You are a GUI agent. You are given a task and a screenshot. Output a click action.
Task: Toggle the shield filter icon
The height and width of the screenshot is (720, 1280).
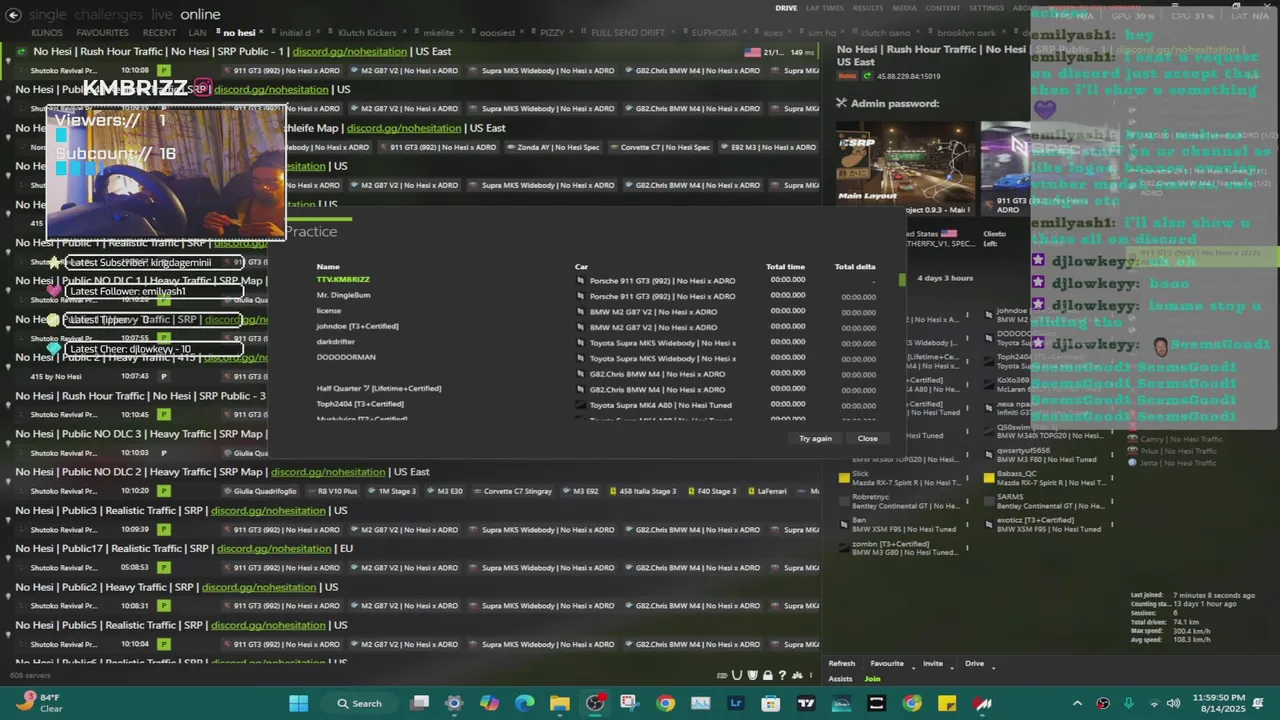click(x=753, y=675)
